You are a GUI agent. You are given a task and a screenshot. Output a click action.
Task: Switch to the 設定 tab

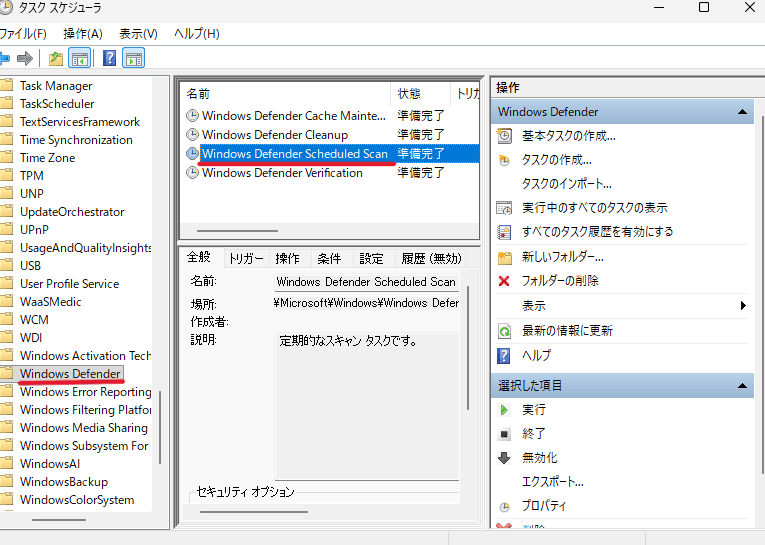click(371, 259)
